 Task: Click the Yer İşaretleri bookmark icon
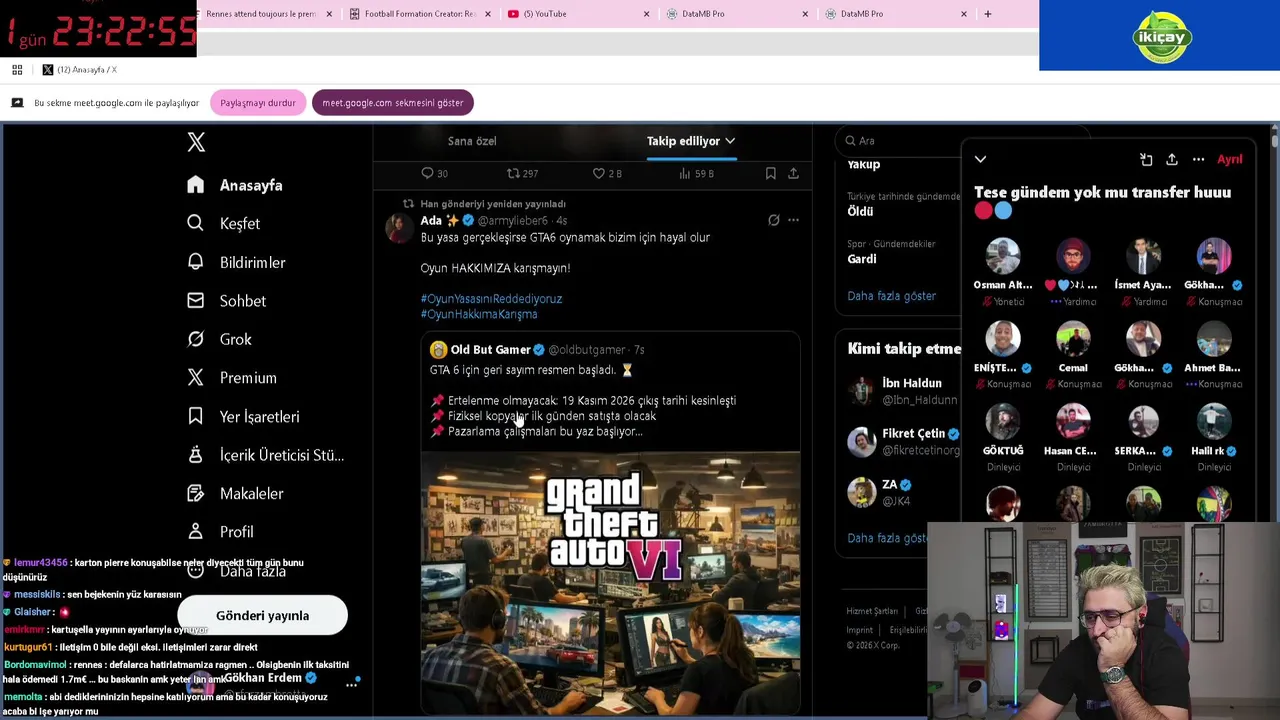click(196, 416)
